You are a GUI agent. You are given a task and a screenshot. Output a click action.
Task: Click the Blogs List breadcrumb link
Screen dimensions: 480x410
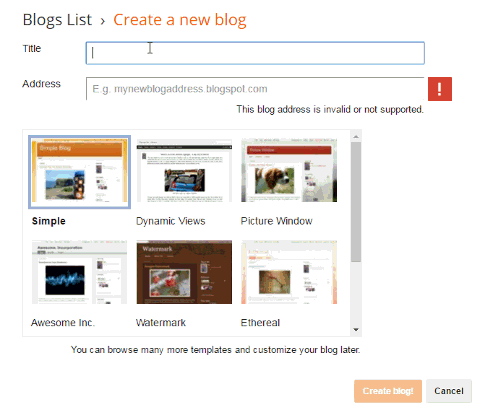(x=57, y=20)
